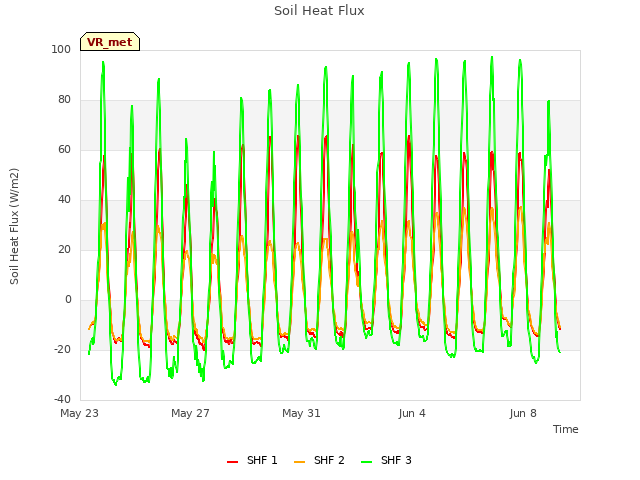This screenshot has width=640, height=480.
Task: Click the 0 y-axis tick label
Action: pyautogui.click(x=68, y=300)
